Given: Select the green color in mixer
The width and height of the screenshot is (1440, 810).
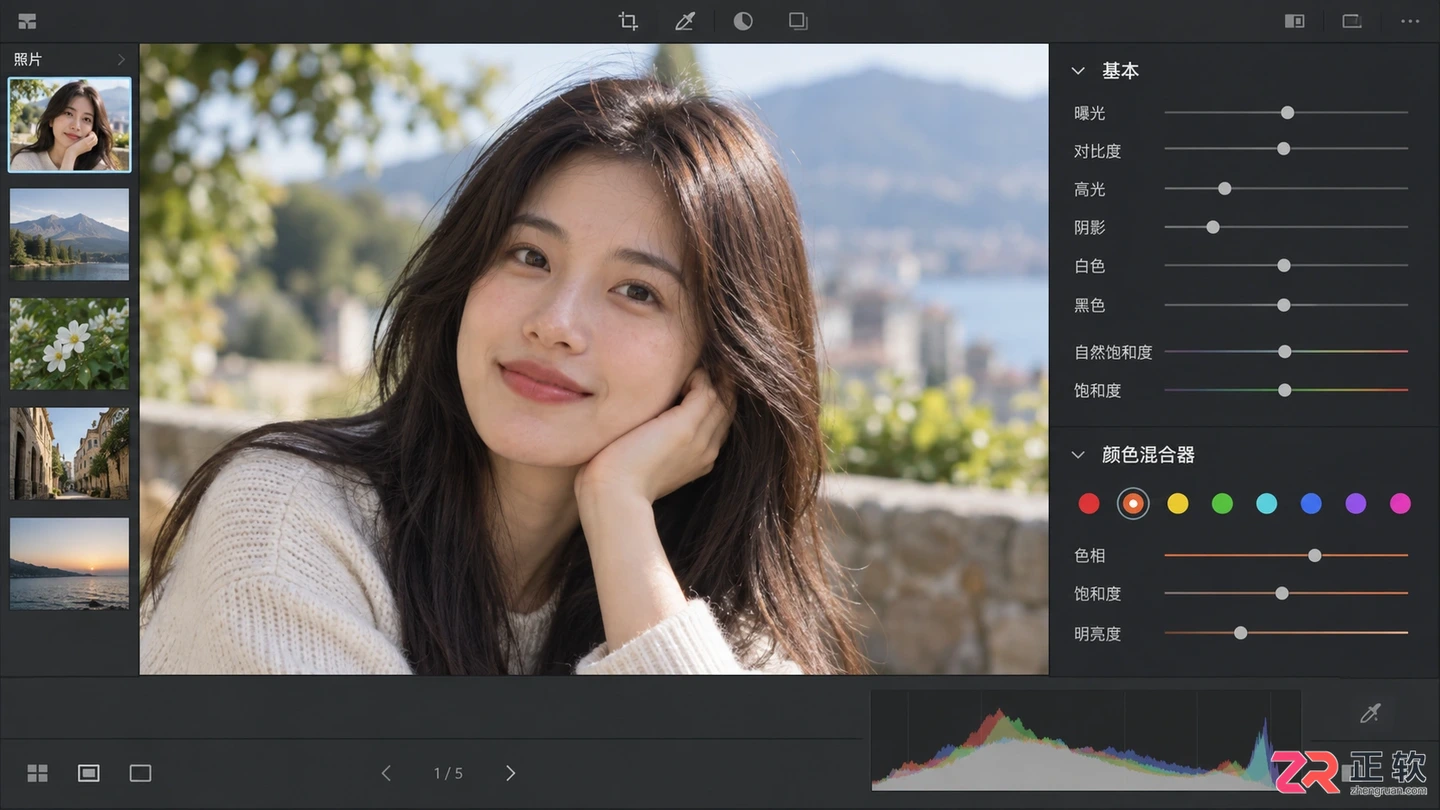Looking at the screenshot, I should (1222, 504).
